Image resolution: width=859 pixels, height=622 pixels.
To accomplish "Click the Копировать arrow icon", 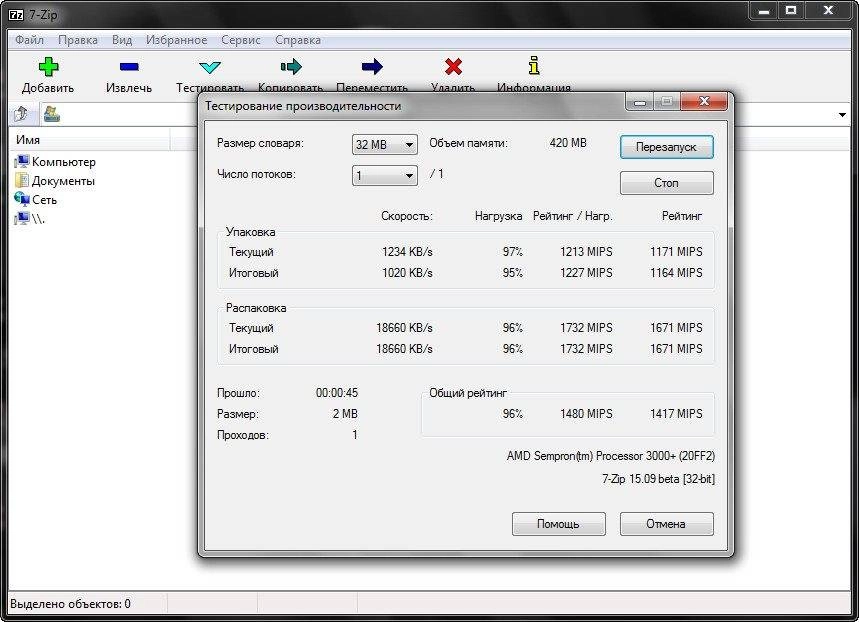I will tap(291, 67).
